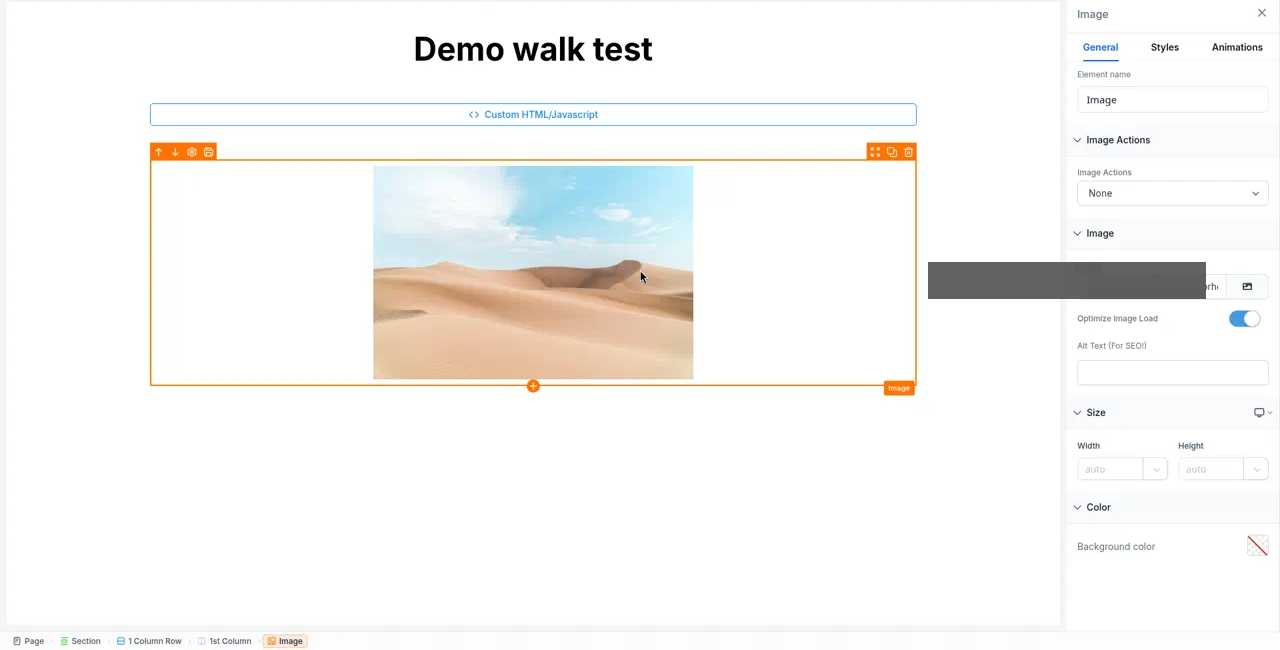This screenshot has width=1280, height=650.
Task: Click the Alt Text input field
Action: [1172, 372]
